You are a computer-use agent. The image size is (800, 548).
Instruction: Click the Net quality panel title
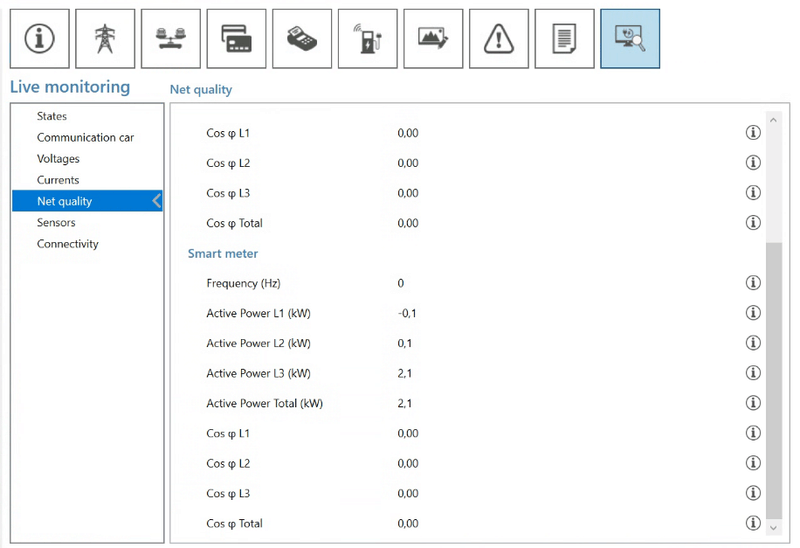point(201,90)
